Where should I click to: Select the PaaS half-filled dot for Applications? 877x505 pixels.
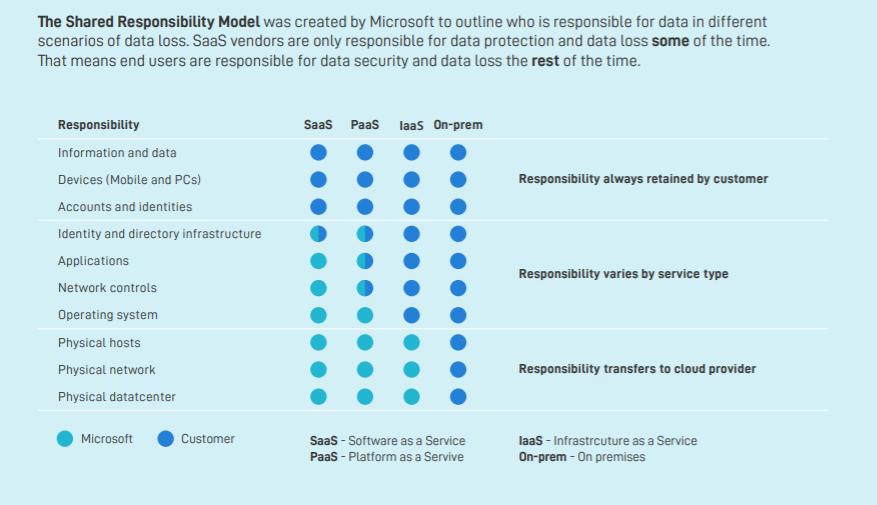(x=365, y=261)
